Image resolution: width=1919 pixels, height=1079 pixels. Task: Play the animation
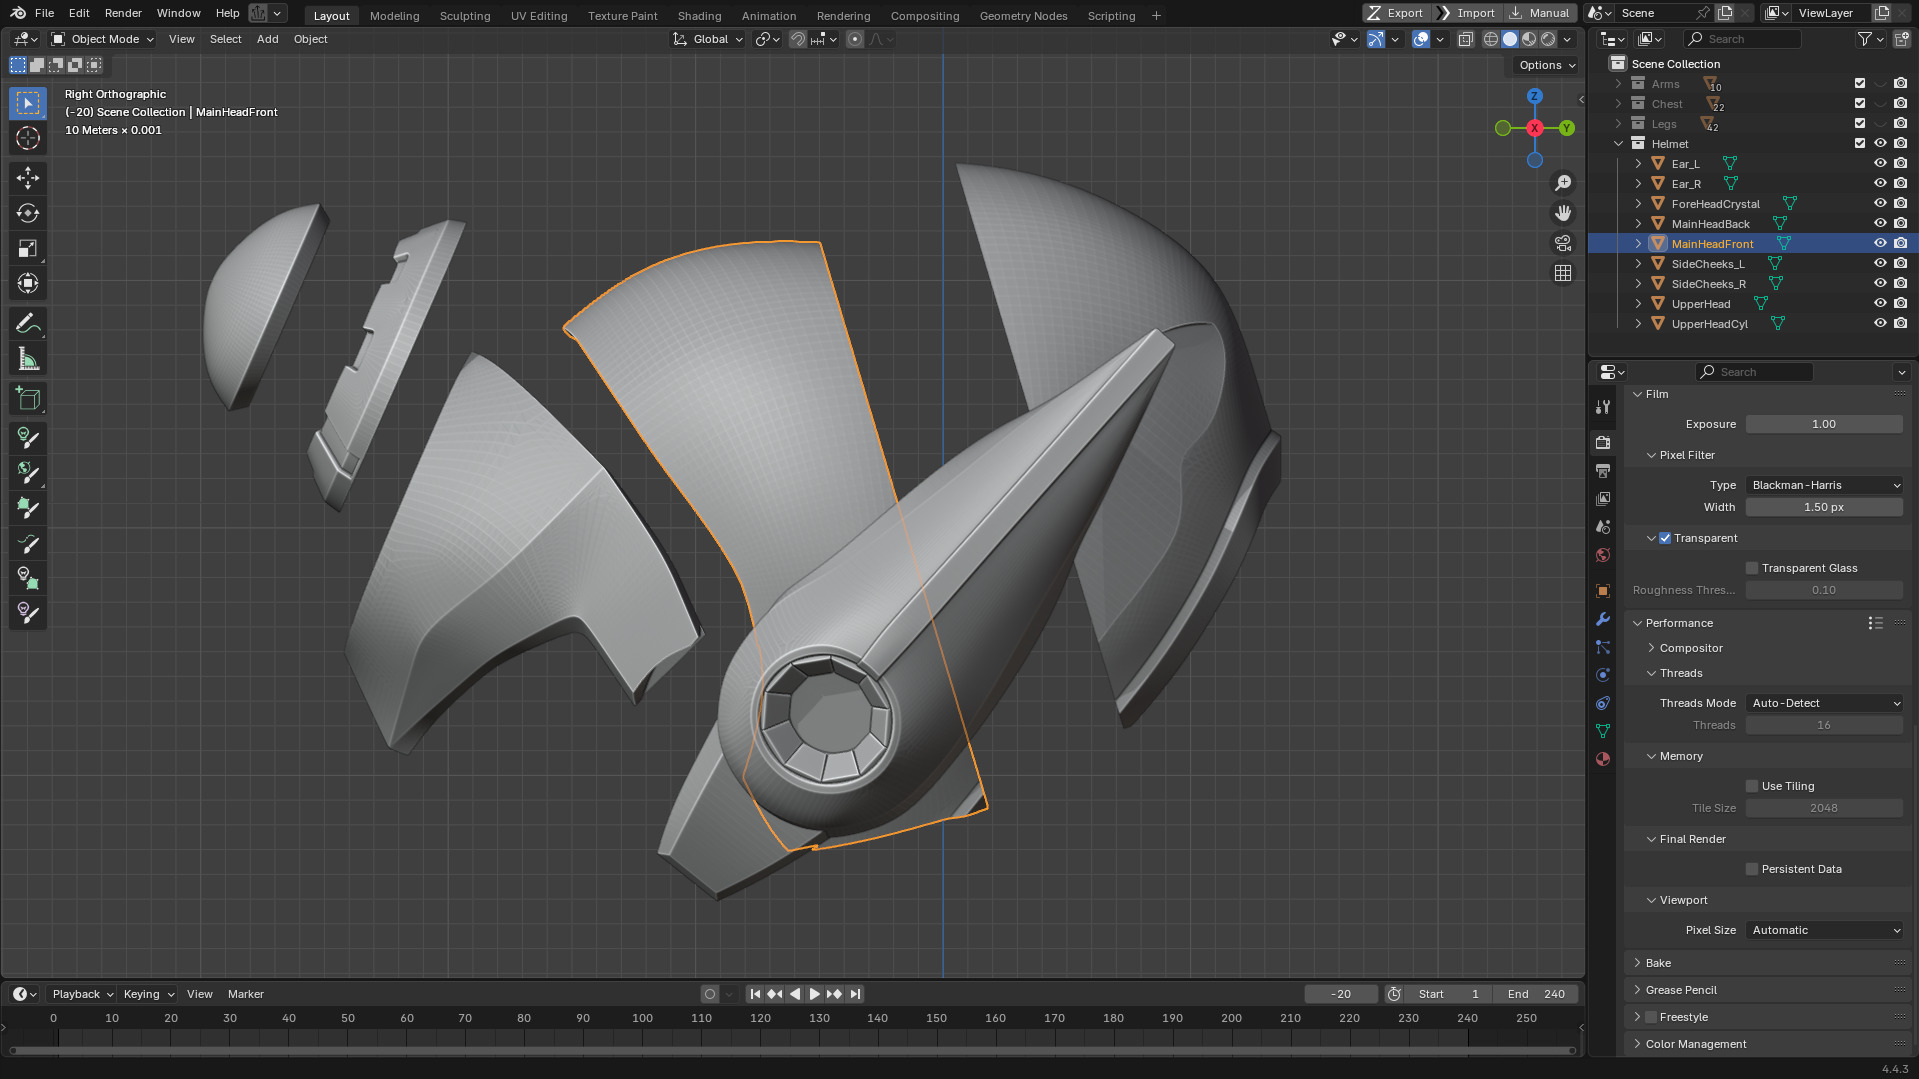pos(814,994)
